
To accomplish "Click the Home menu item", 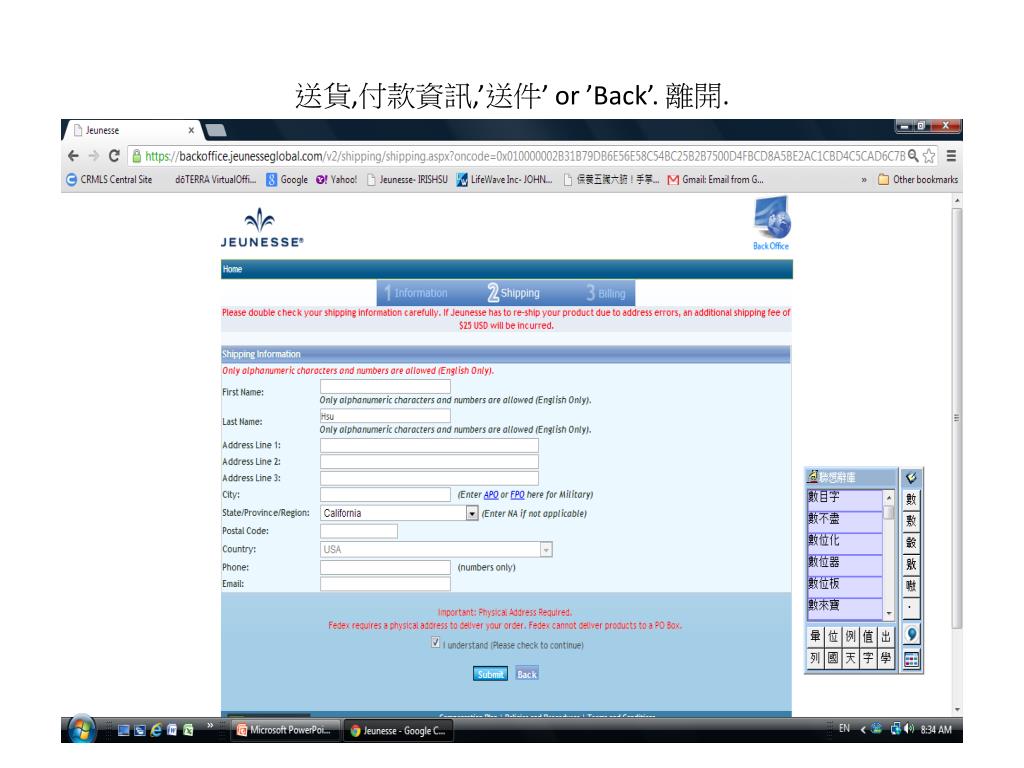I will pyautogui.click(x=232, y=269).
